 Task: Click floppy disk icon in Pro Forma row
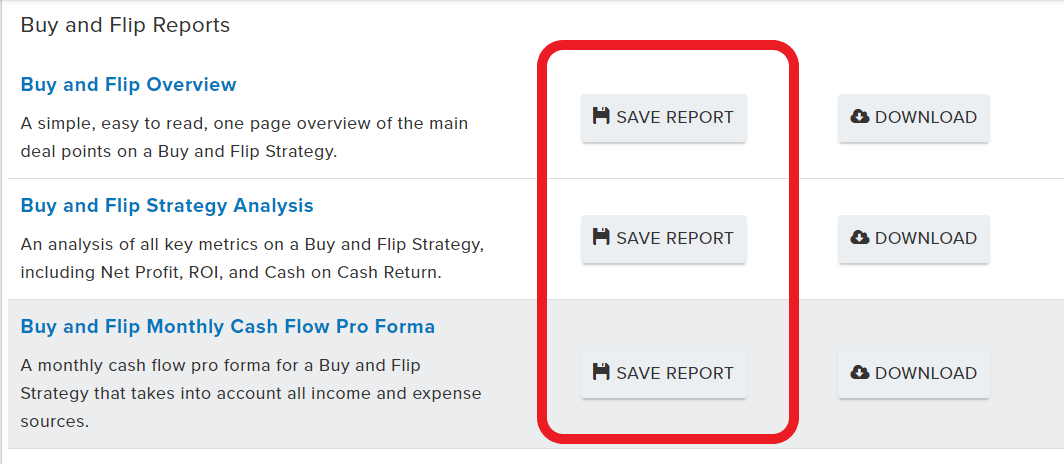pos(601,372)
